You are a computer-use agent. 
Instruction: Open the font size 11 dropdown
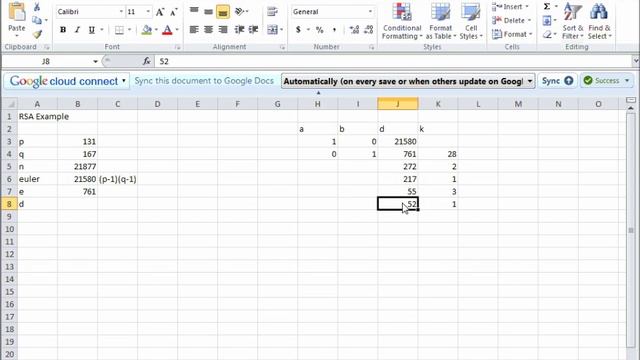[148, 11]
